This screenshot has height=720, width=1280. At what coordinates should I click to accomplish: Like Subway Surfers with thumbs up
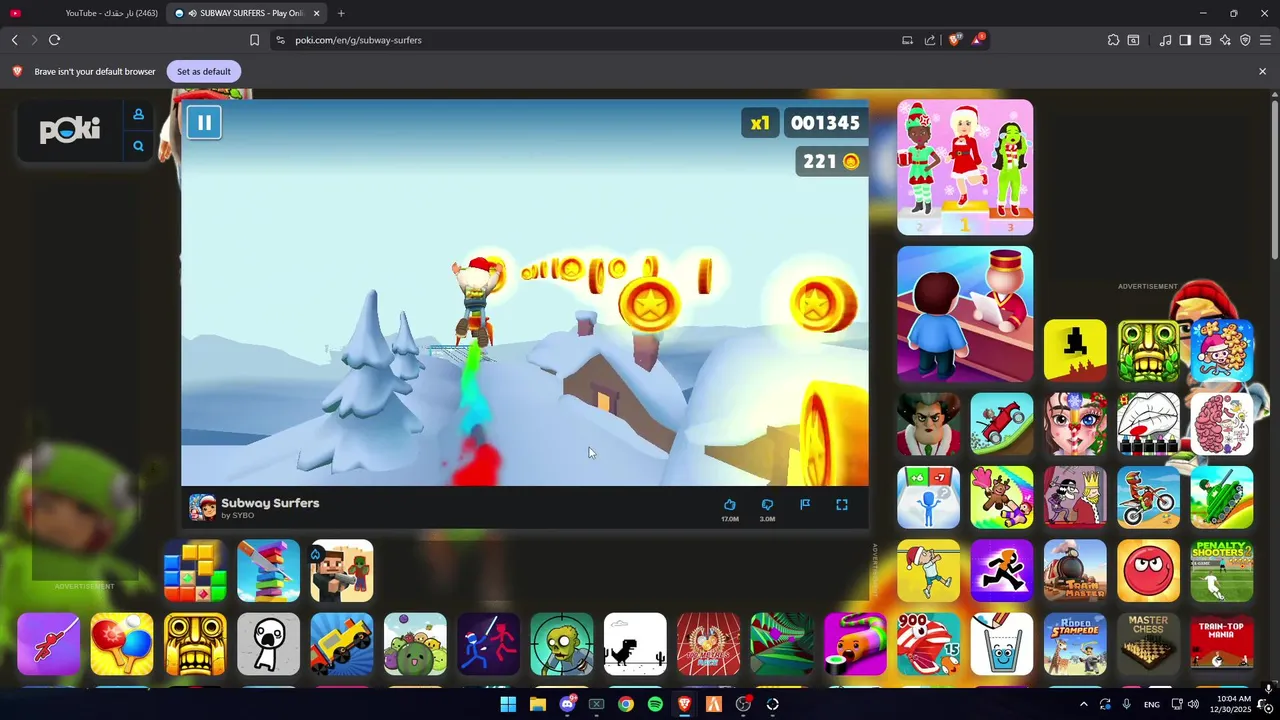click(730, 505)
